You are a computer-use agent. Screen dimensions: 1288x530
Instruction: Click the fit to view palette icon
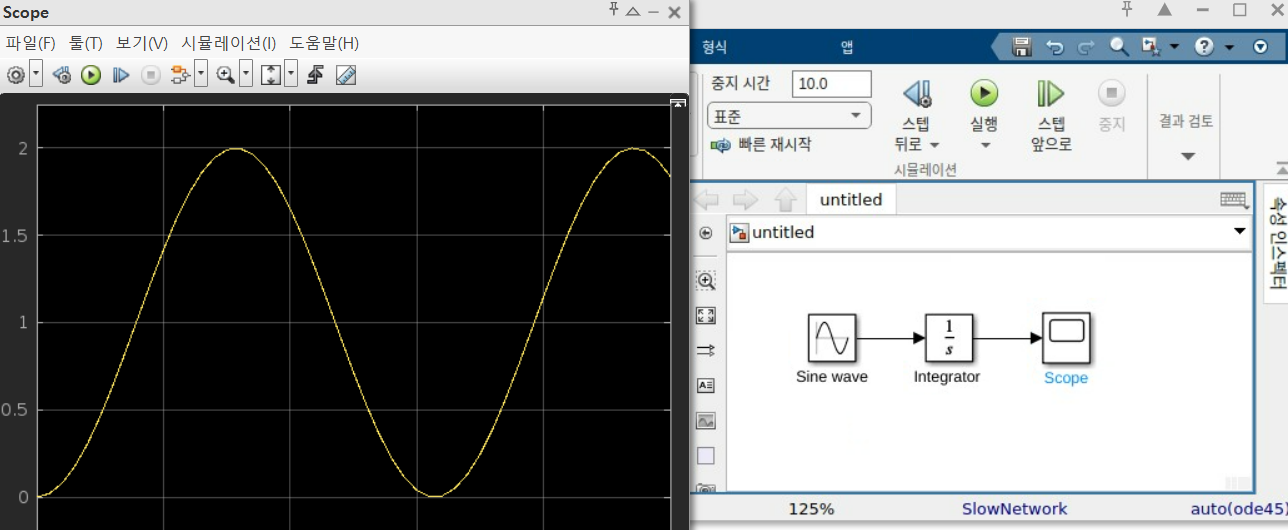coord(706,316)
